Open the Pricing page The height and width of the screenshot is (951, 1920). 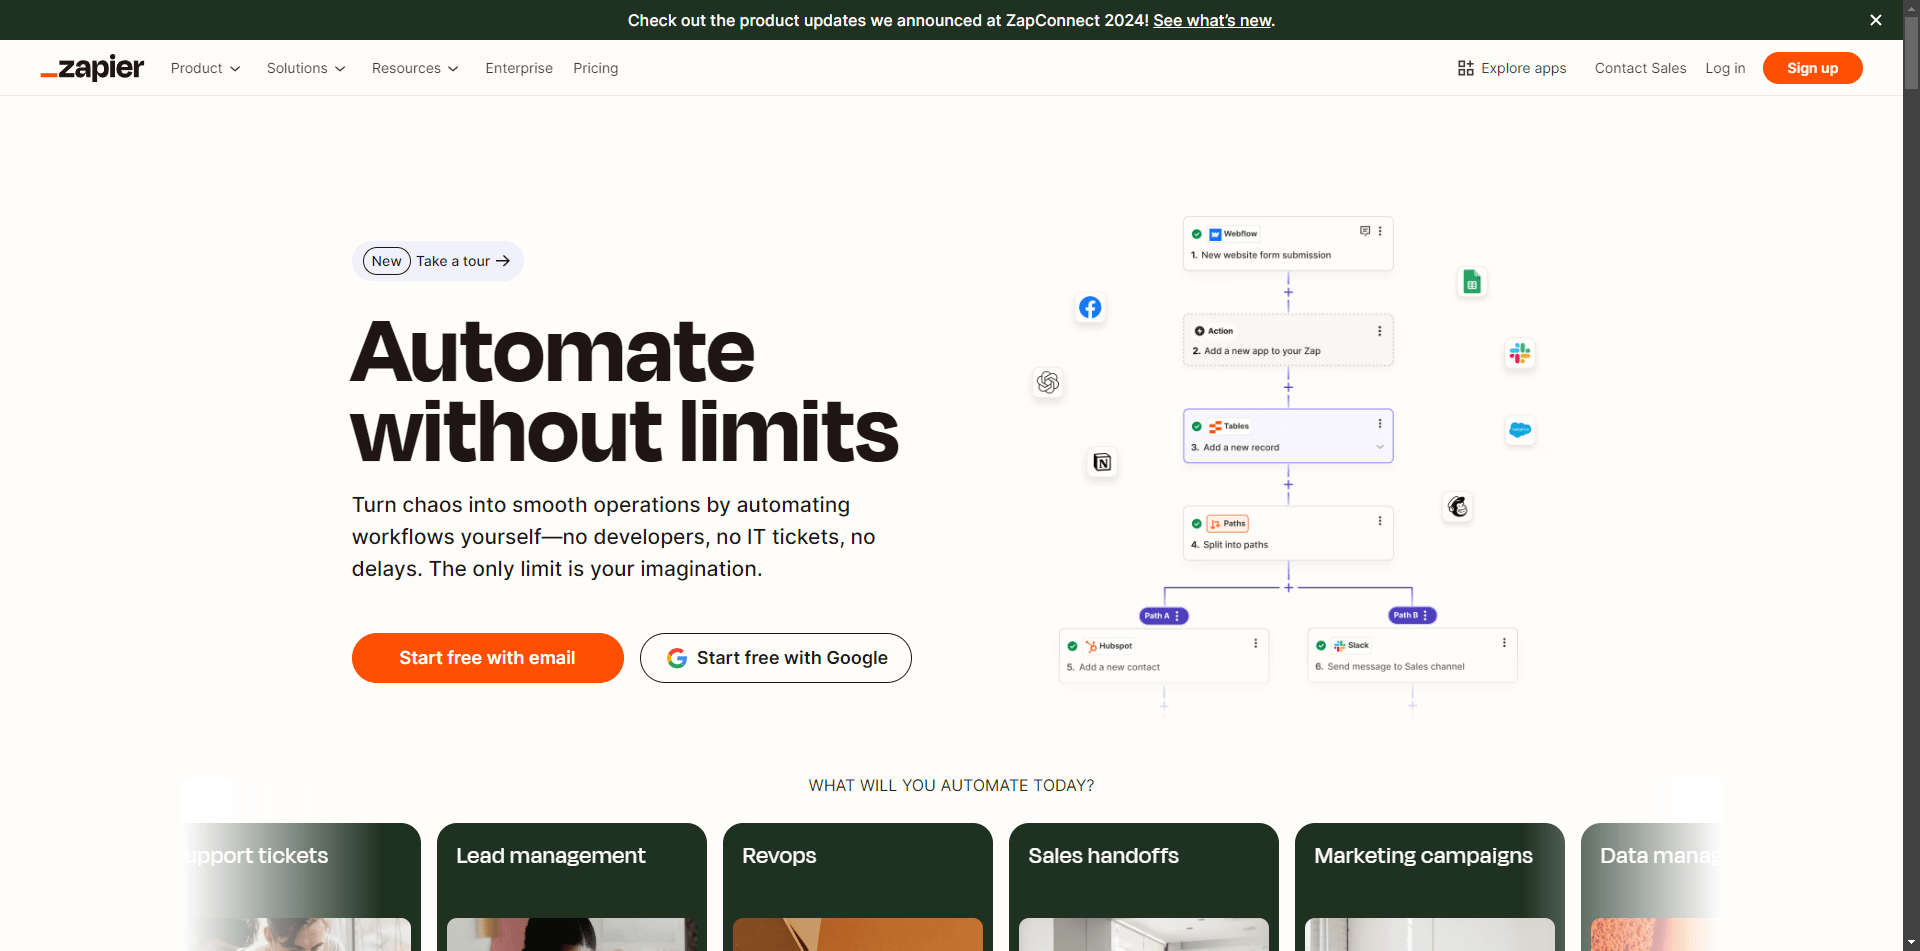point(596,68)
